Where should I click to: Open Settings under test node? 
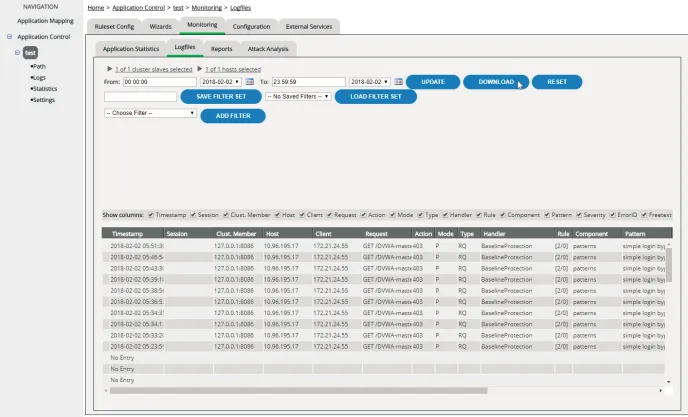tap(43, 100)
